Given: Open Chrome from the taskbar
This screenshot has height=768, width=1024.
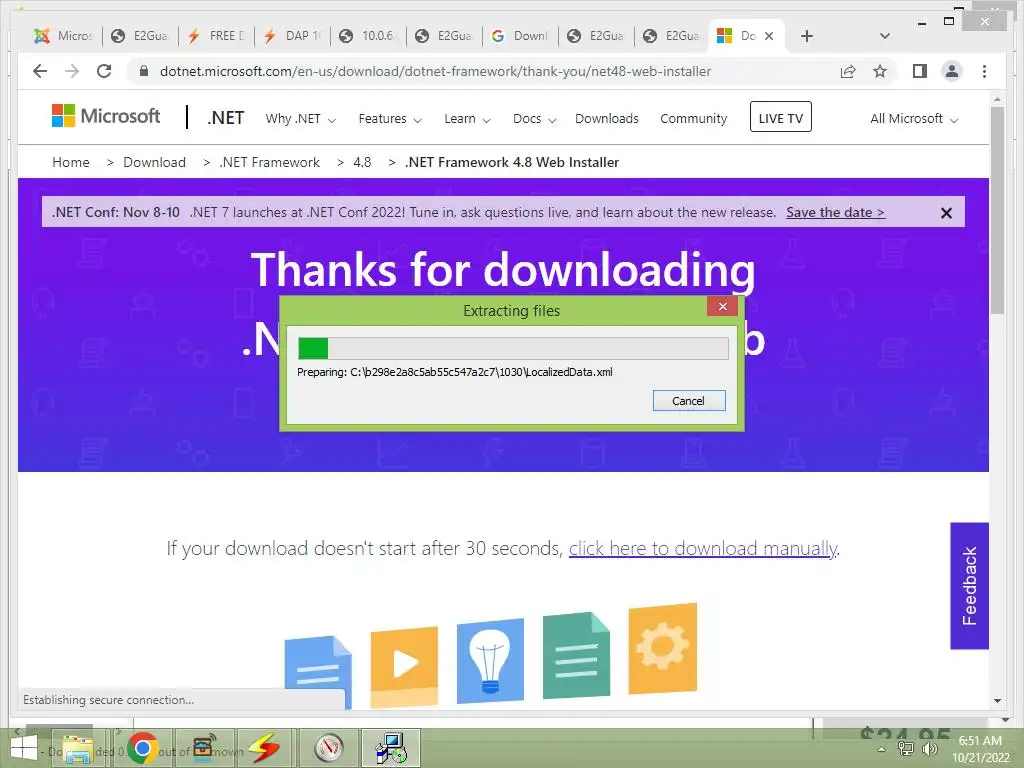Looking at the screenshot, I should [x=143, y=748].
